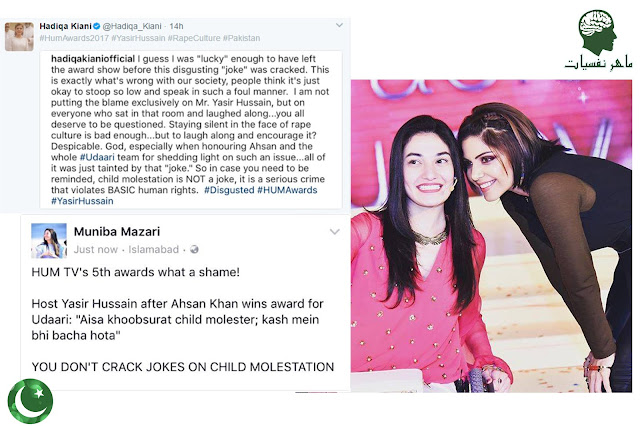This screenshot has width=640, height=426.
Task: Open the photo of two women smiling
Action: [x=491, y=236]
